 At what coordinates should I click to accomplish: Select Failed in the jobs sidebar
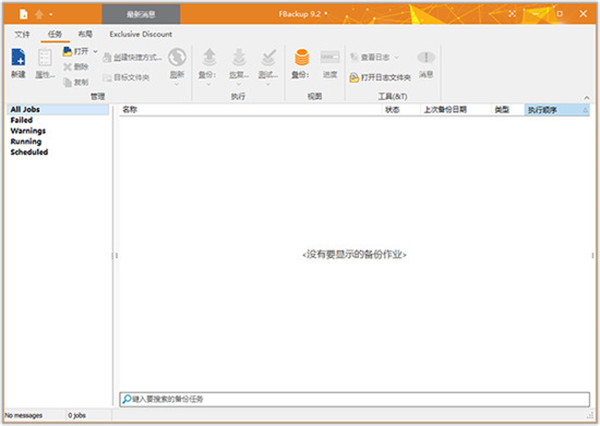pyautogui.click(x=21, y=120)
